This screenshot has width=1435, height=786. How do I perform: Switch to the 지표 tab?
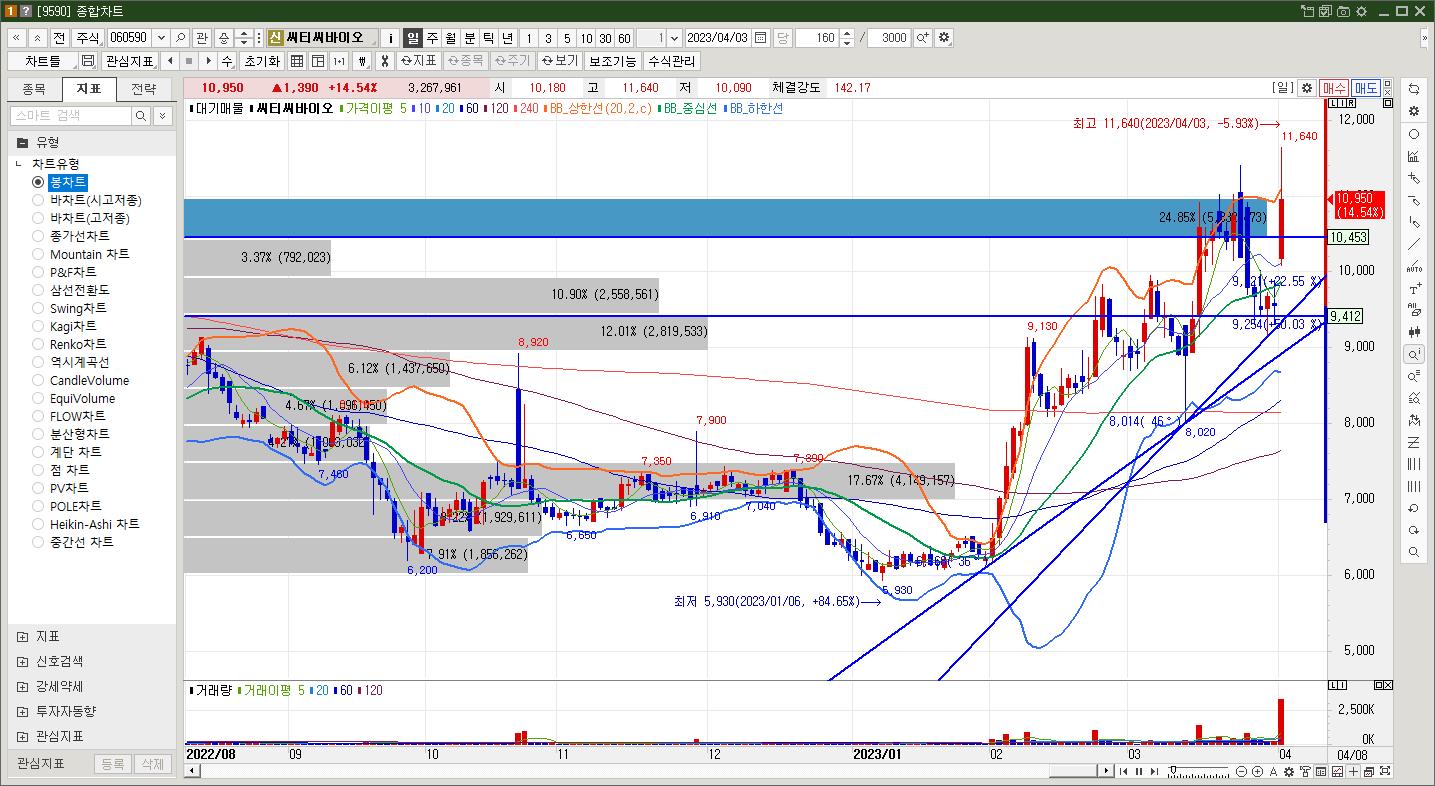pos(89,89)
